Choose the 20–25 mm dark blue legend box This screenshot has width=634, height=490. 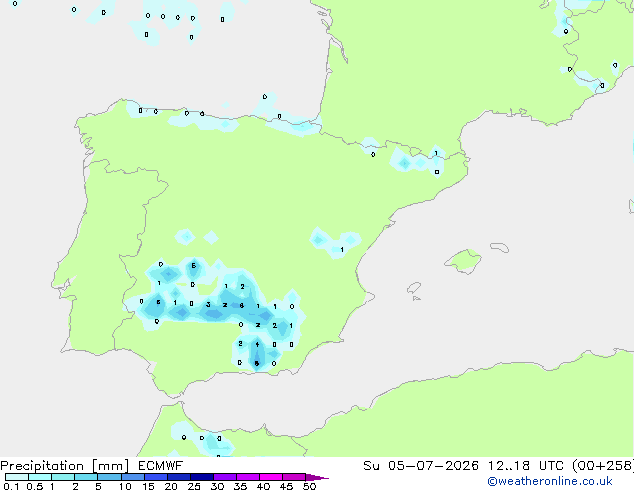[178, 477]
